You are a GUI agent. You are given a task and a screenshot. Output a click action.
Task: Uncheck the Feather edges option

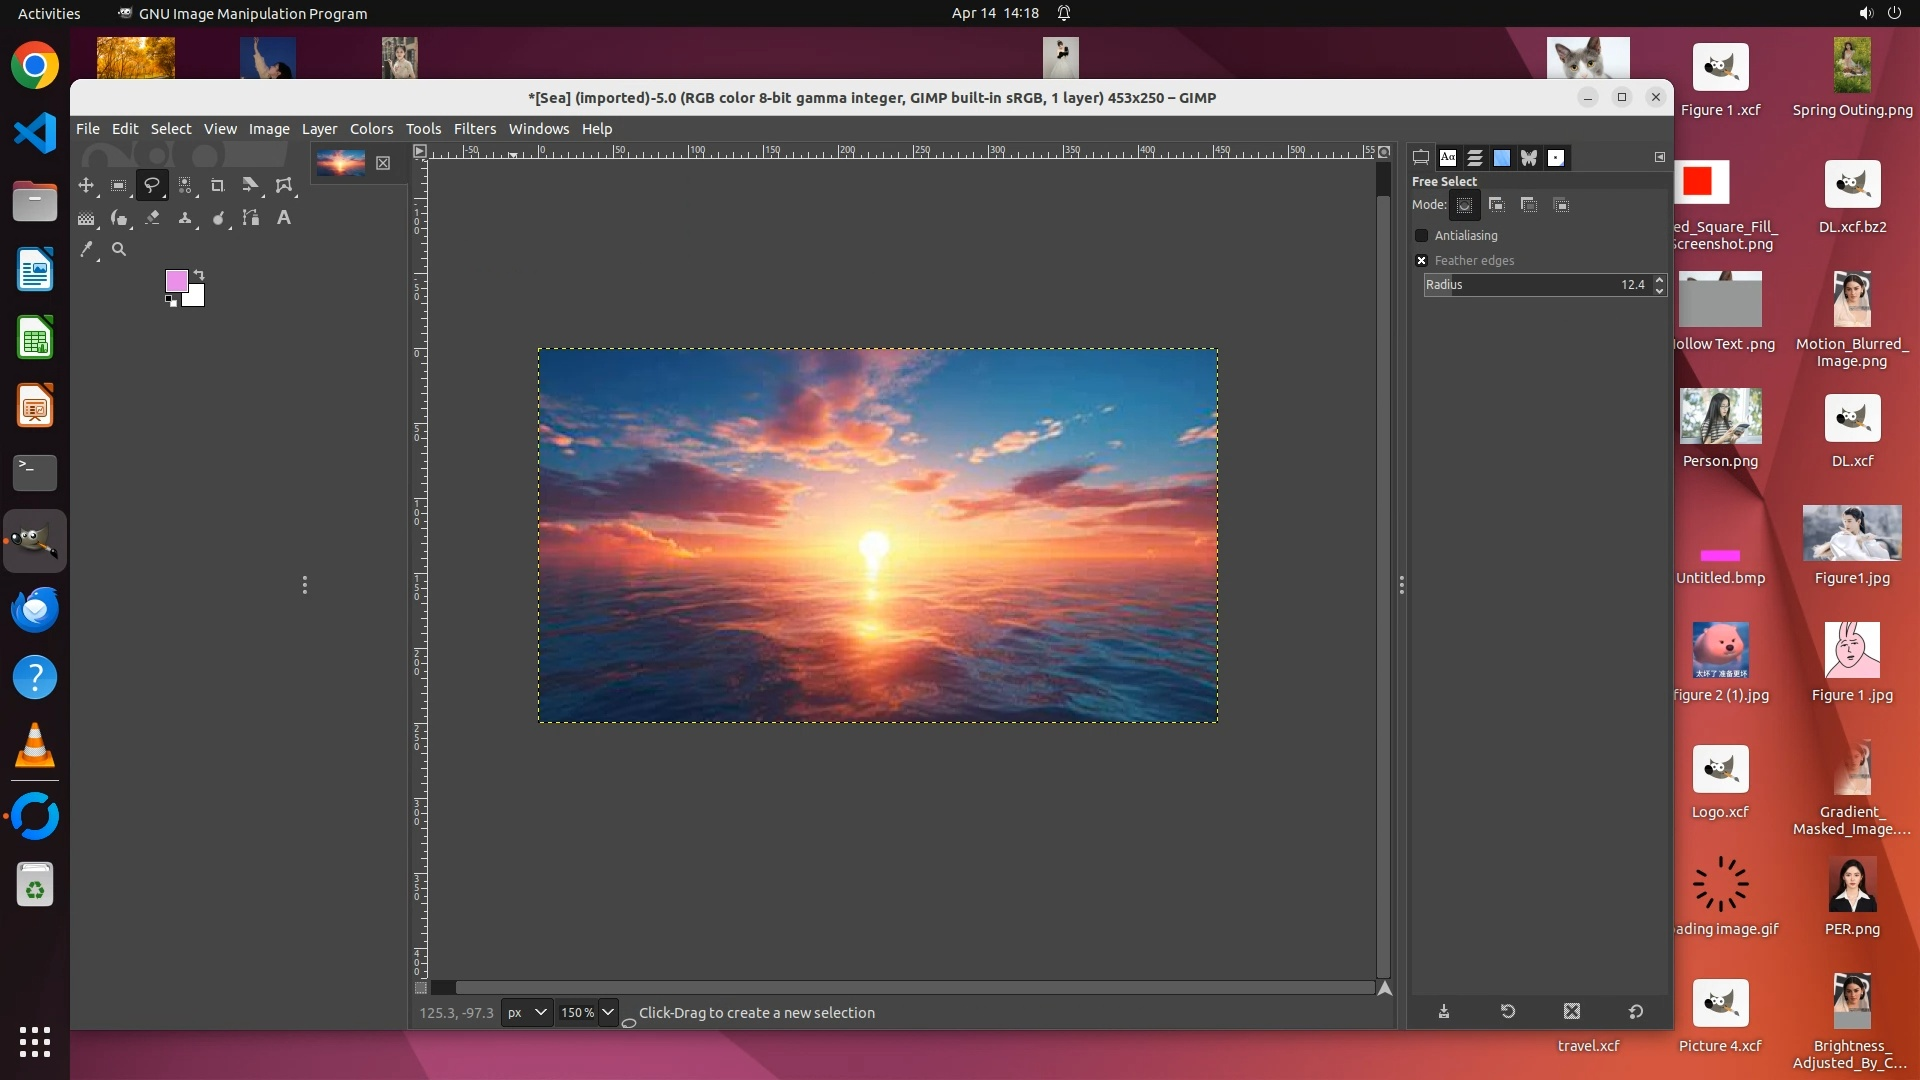(1421, 260)
